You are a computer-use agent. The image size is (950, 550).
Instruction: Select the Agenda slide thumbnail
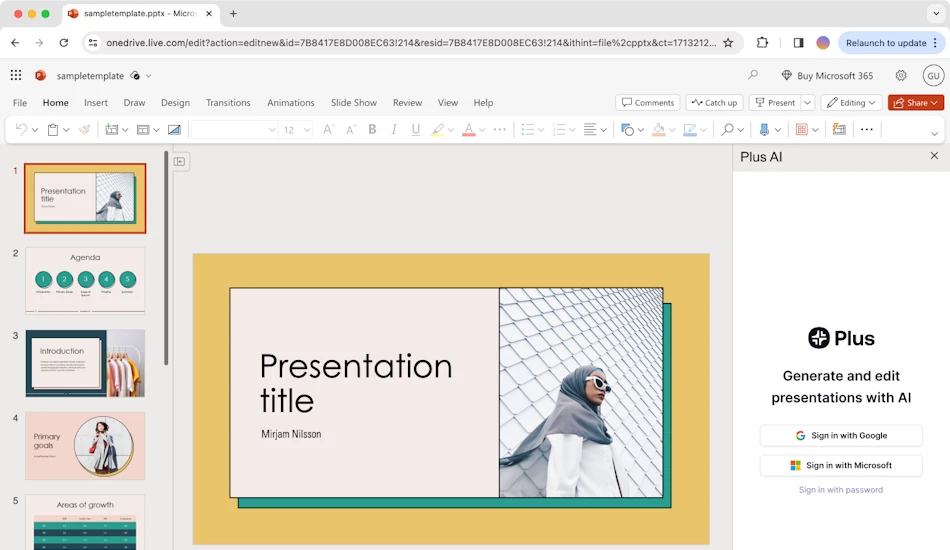click(85, 280)
